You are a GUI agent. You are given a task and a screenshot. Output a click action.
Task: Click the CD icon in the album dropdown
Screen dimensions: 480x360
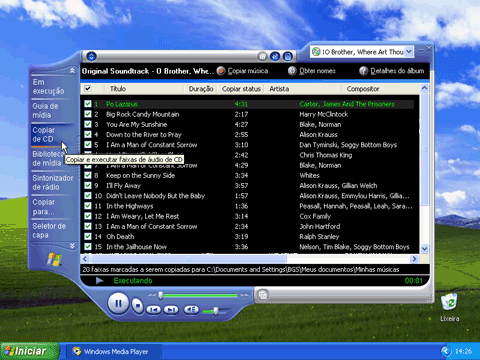316,52
